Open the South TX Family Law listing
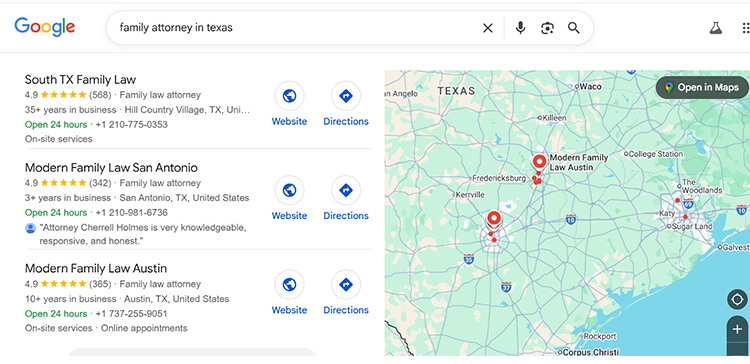Image resolution: width=750 pixels, height=364 pixels. 80,79
